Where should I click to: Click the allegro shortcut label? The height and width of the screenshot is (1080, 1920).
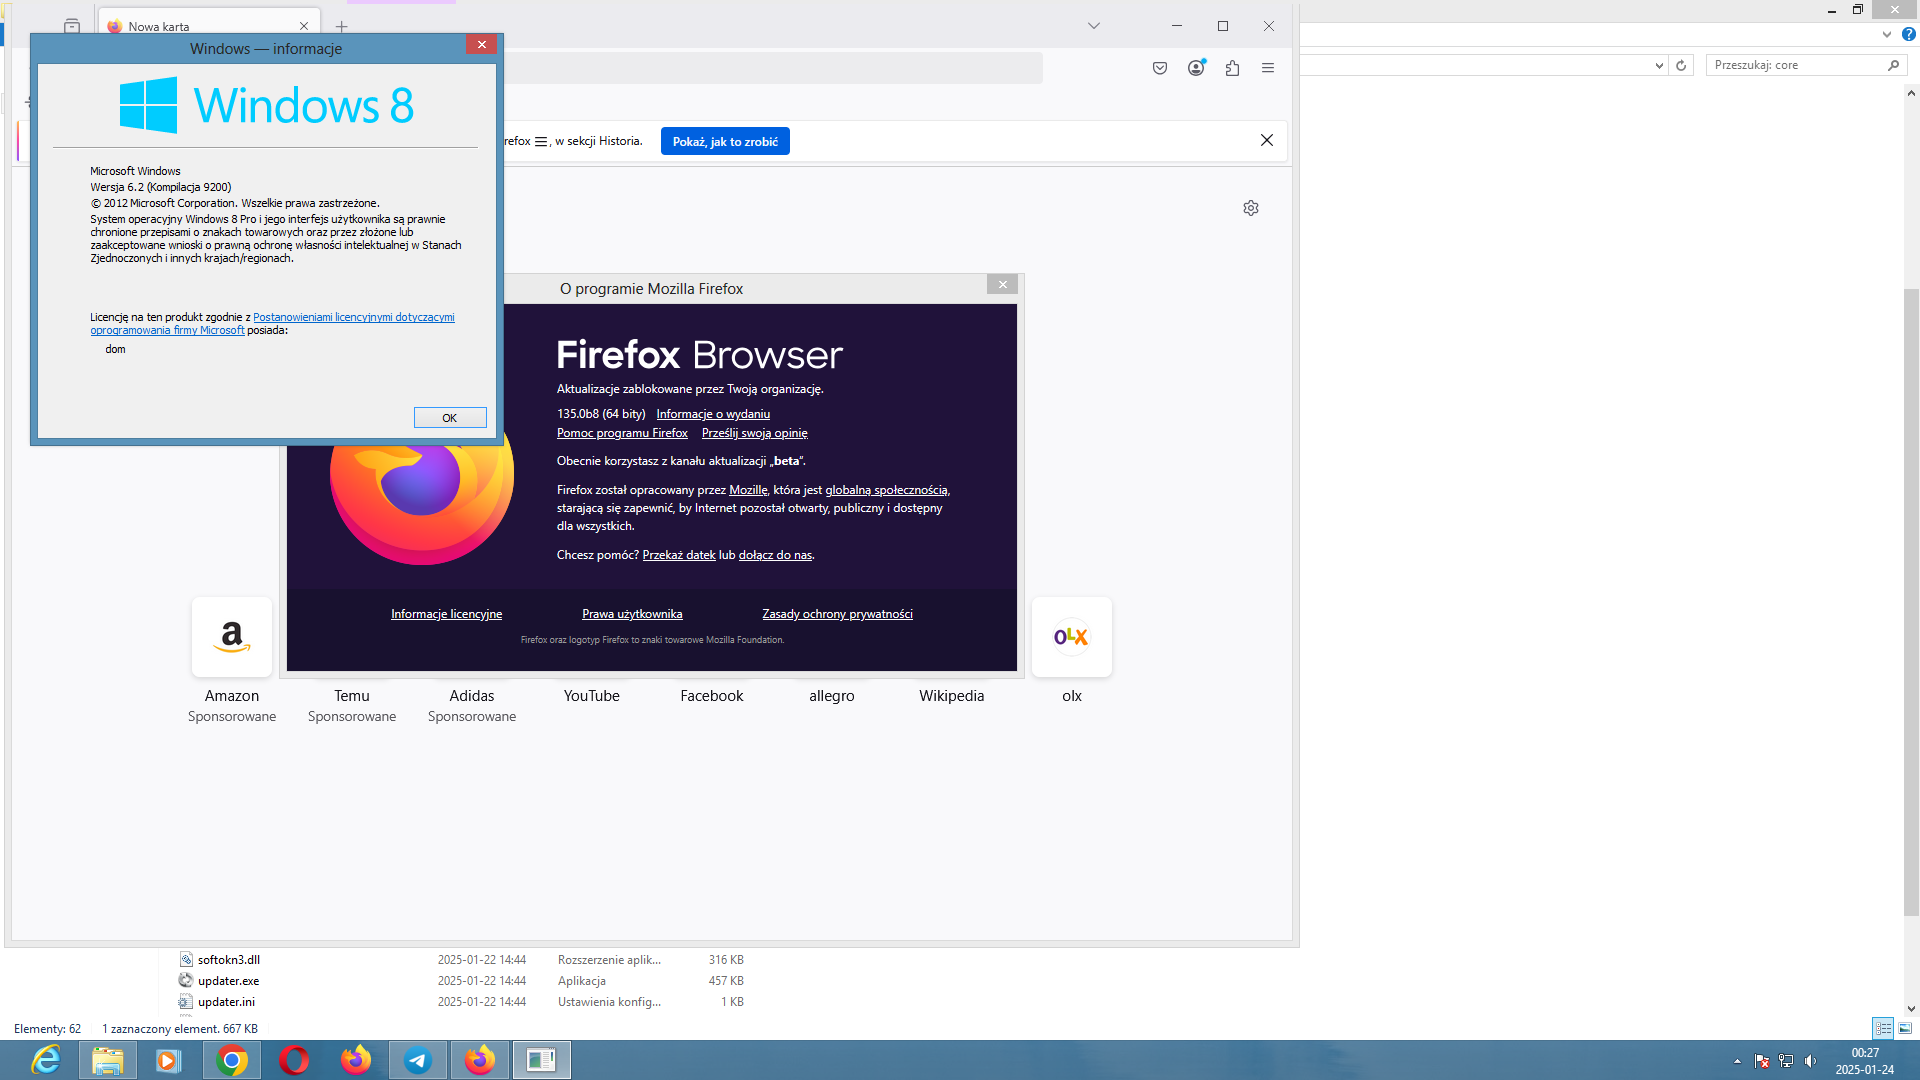pos(832,696)
